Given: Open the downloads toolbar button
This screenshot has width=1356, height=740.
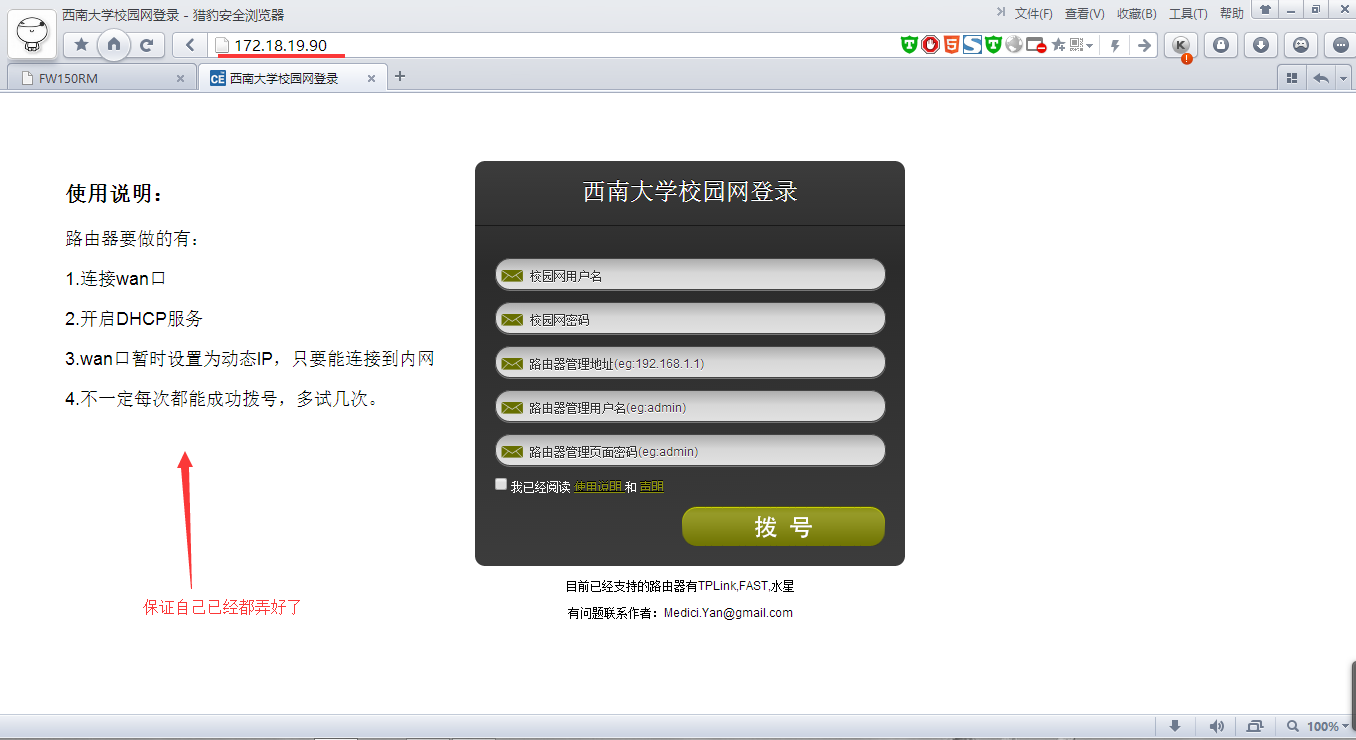Looking at the screenshot, I should pos(1261,45).
